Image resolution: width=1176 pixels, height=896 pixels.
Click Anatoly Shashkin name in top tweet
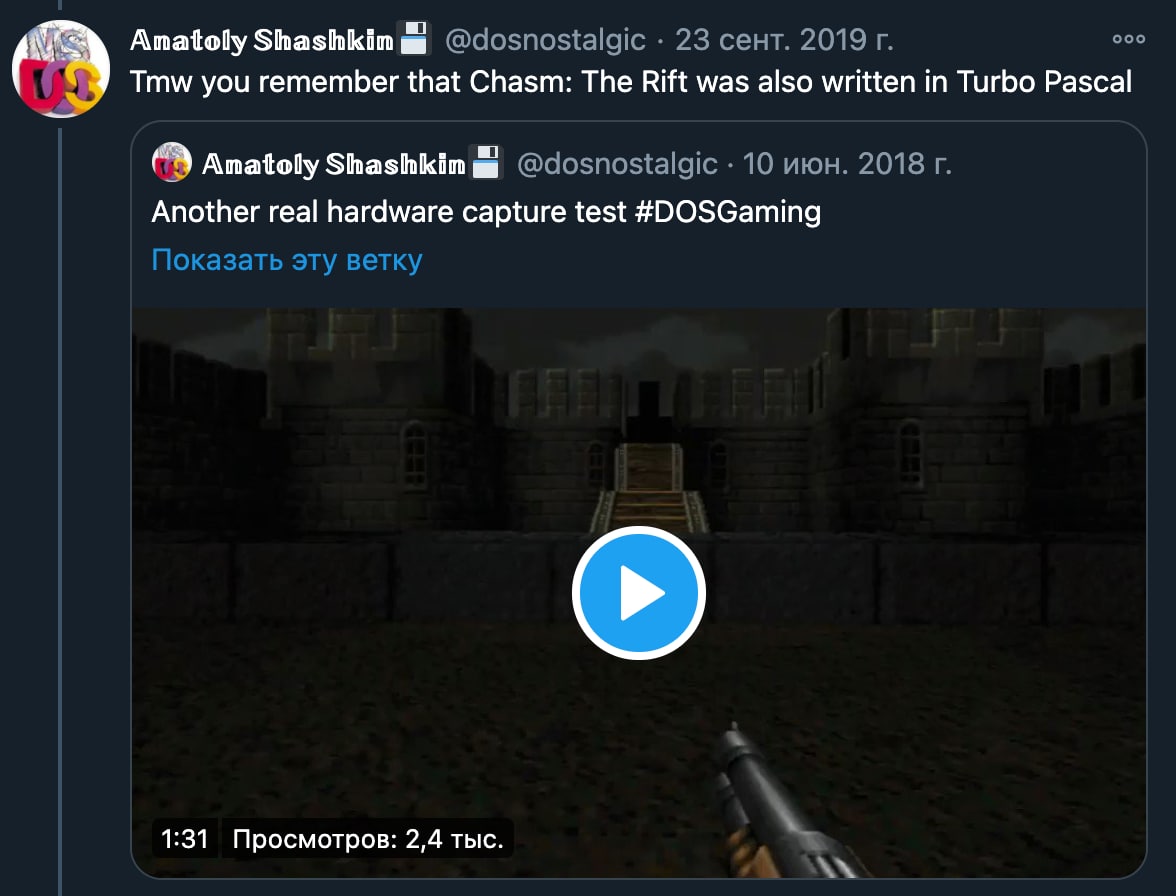pyautogui.click(x=262, y=40)
